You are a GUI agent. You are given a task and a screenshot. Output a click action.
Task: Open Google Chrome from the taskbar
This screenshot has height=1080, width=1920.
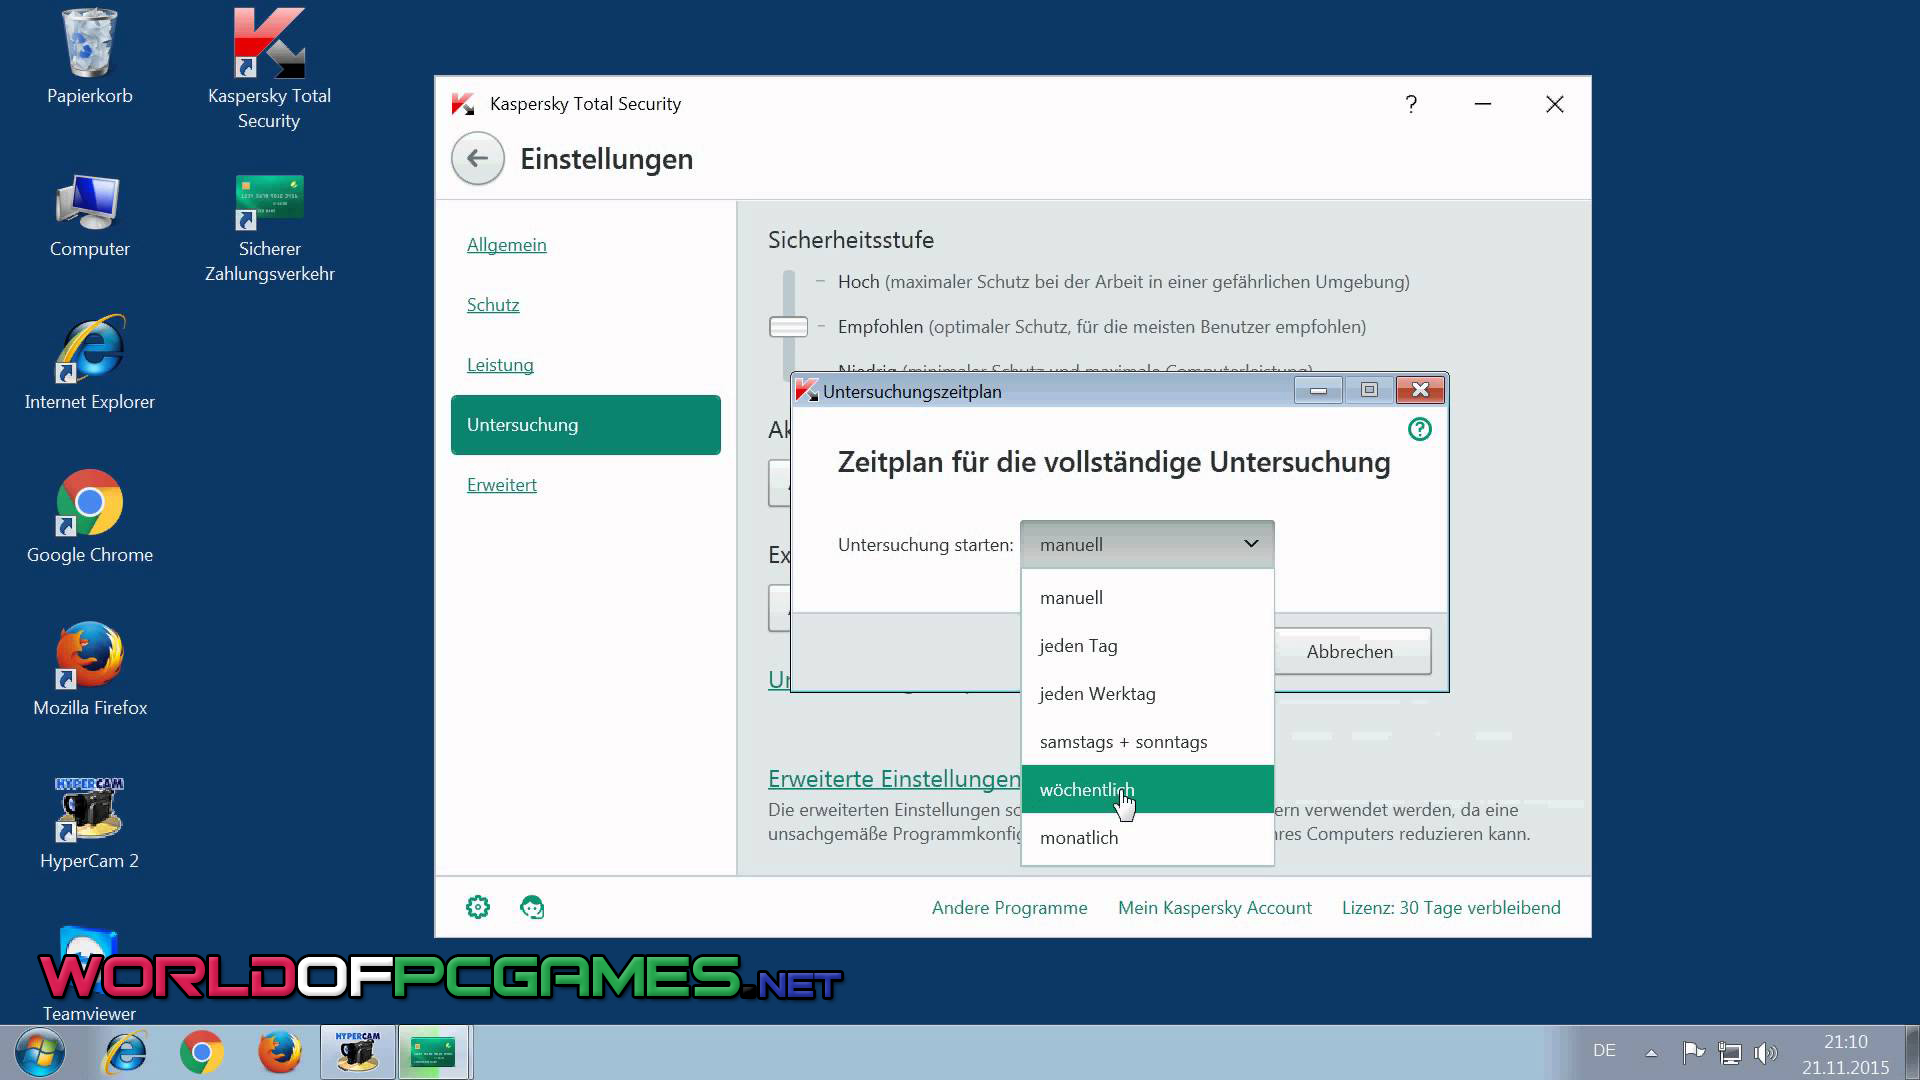coord(201,1052)
